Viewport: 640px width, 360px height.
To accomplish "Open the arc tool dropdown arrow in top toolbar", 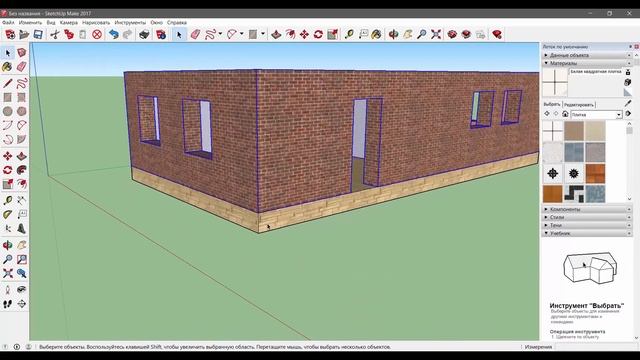I will click(x=241, y=34).
